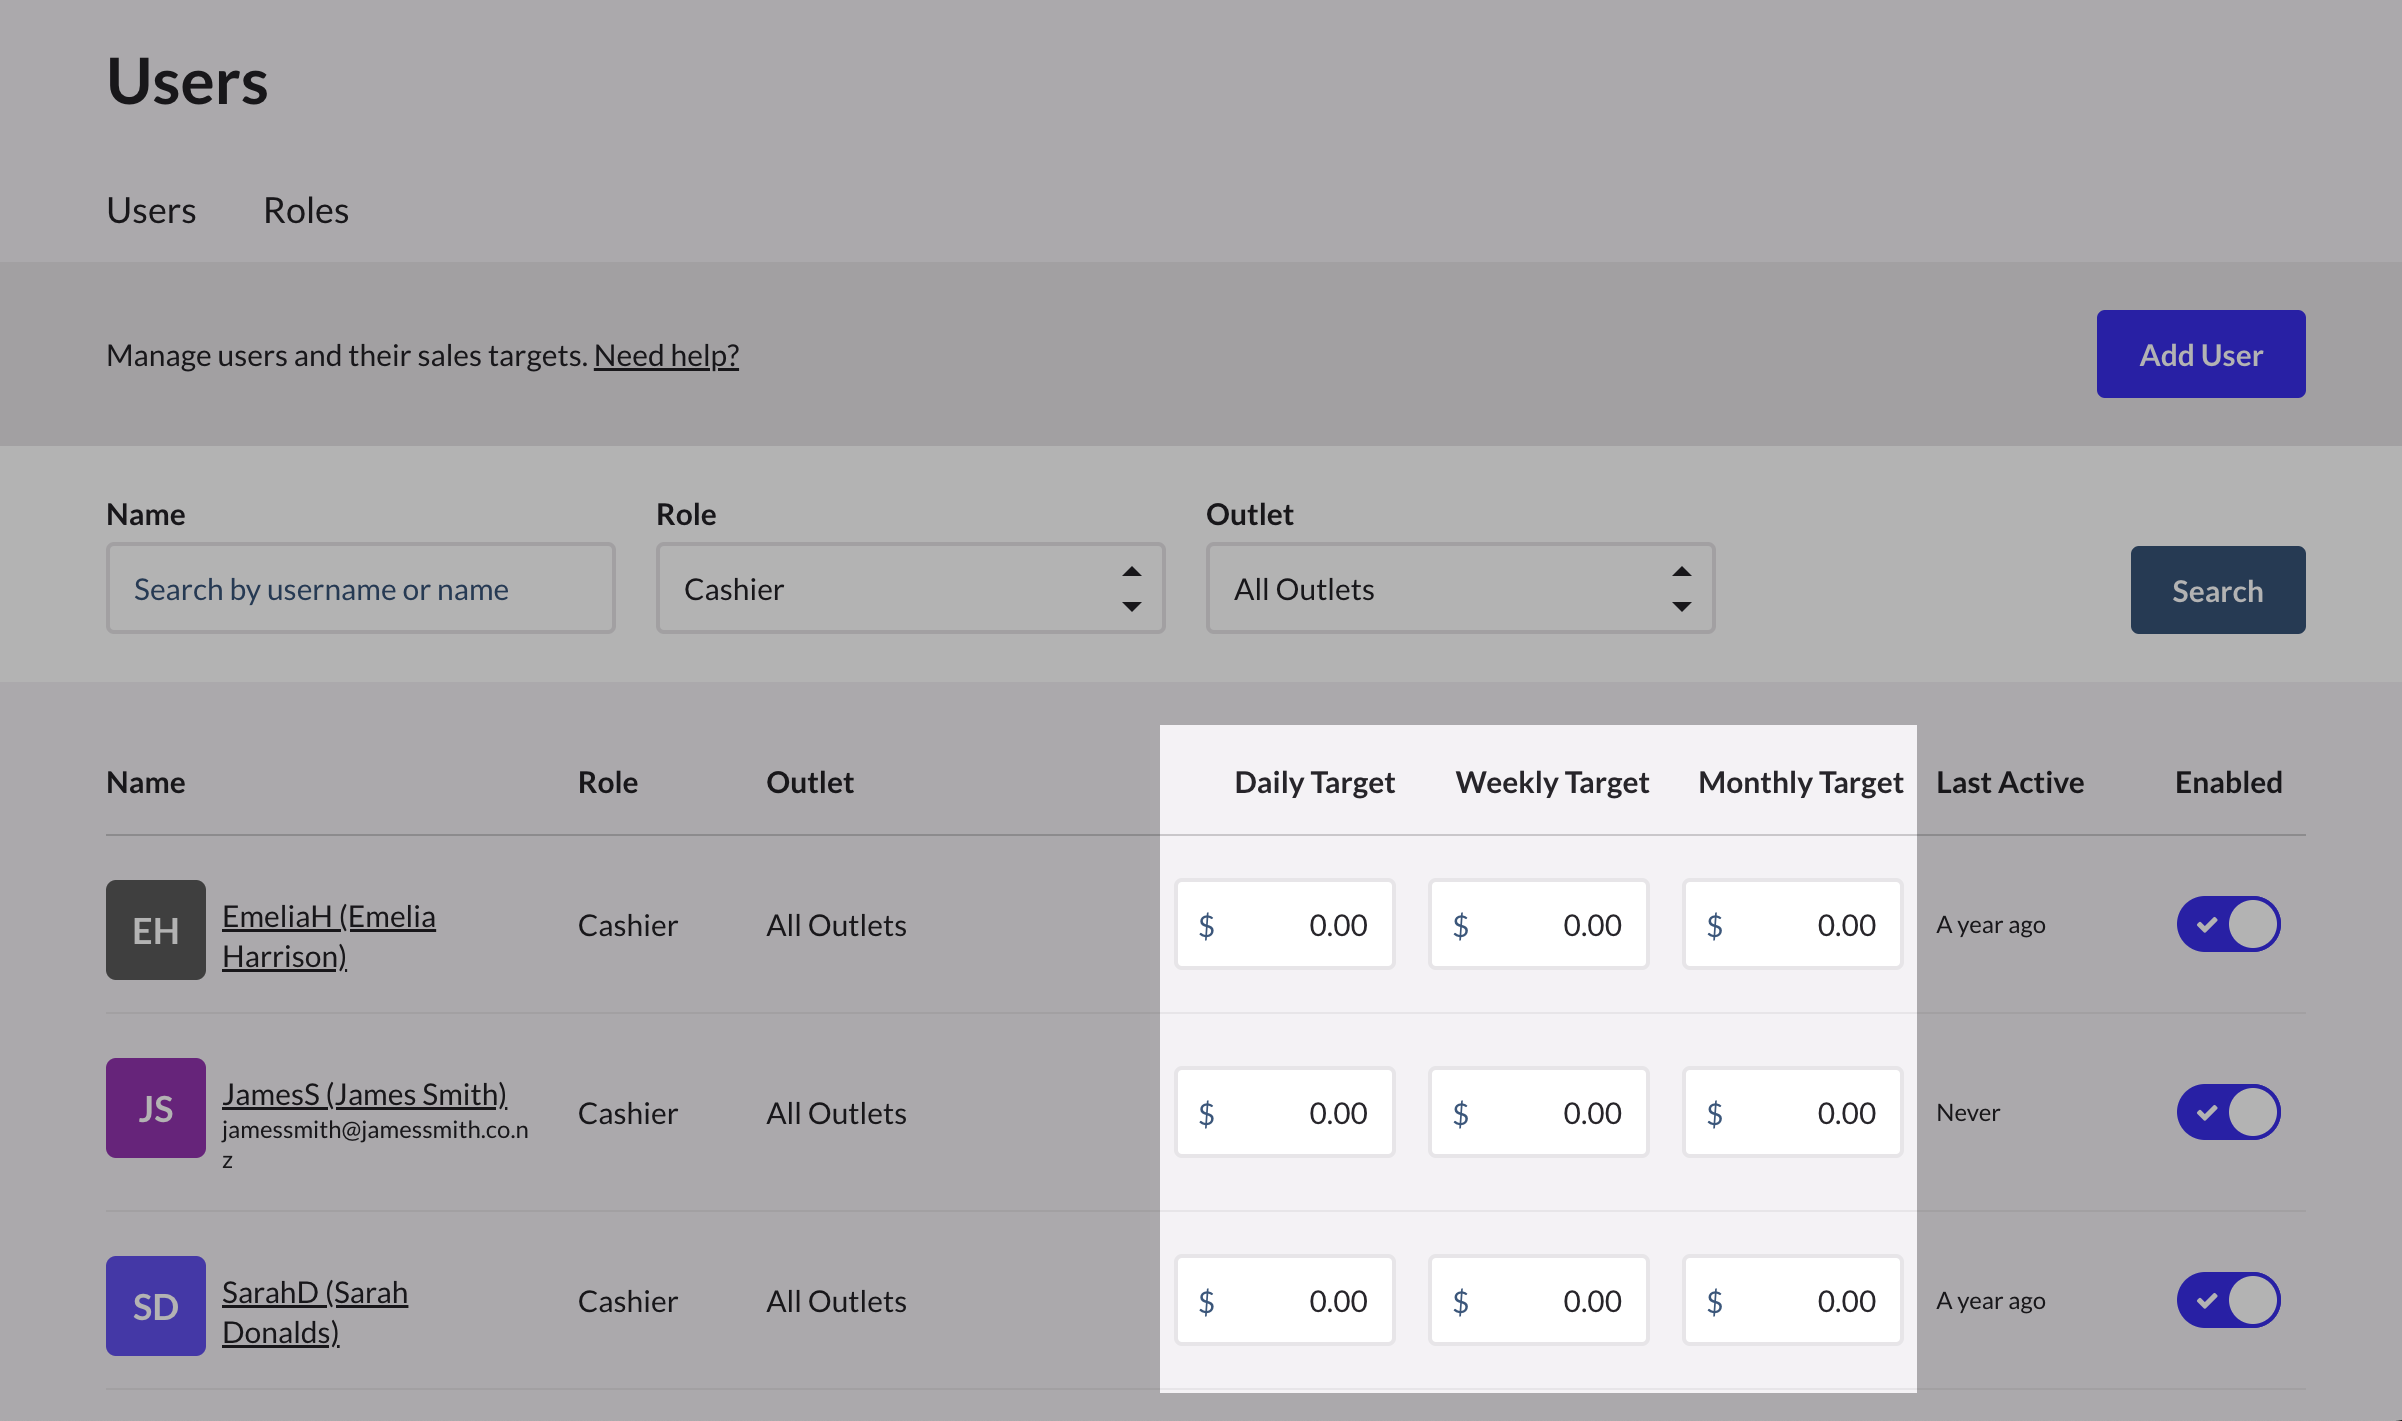The image size is (2402, 1421).
Task: Open the Need help? link
Action: point(667,355)
